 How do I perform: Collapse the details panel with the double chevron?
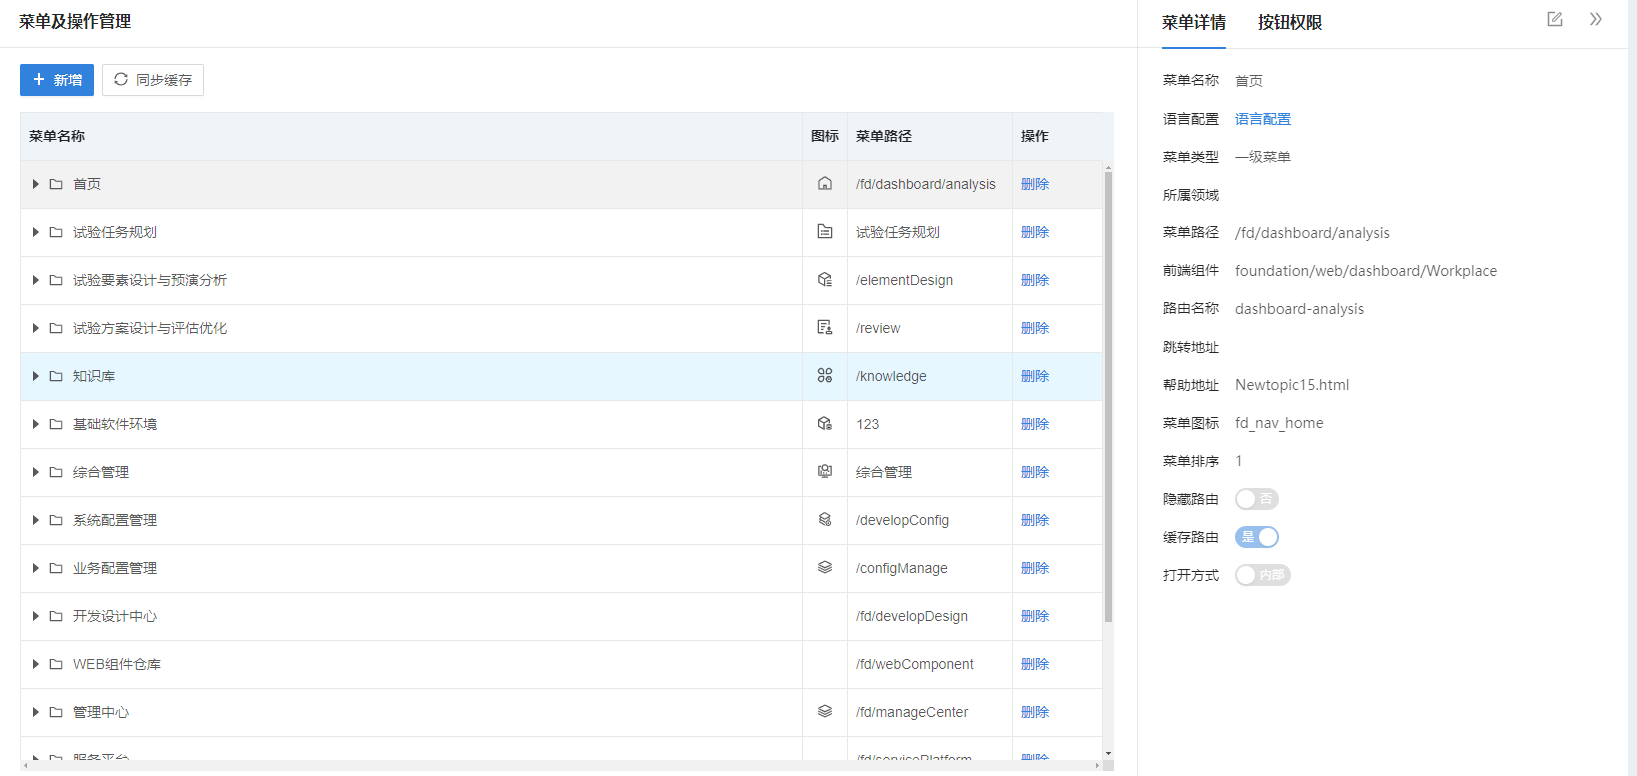(1596, 19)
